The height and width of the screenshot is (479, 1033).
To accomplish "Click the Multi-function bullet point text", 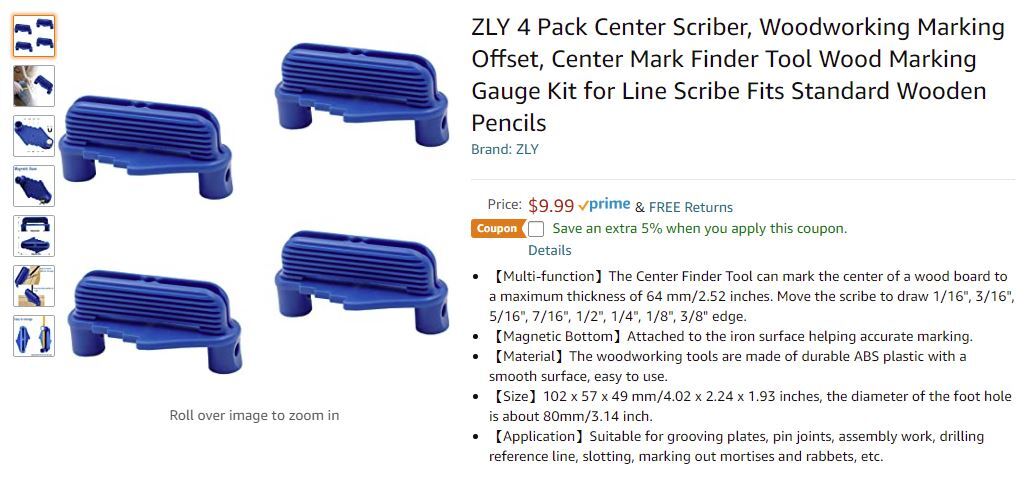I will [x=750, y=296].
